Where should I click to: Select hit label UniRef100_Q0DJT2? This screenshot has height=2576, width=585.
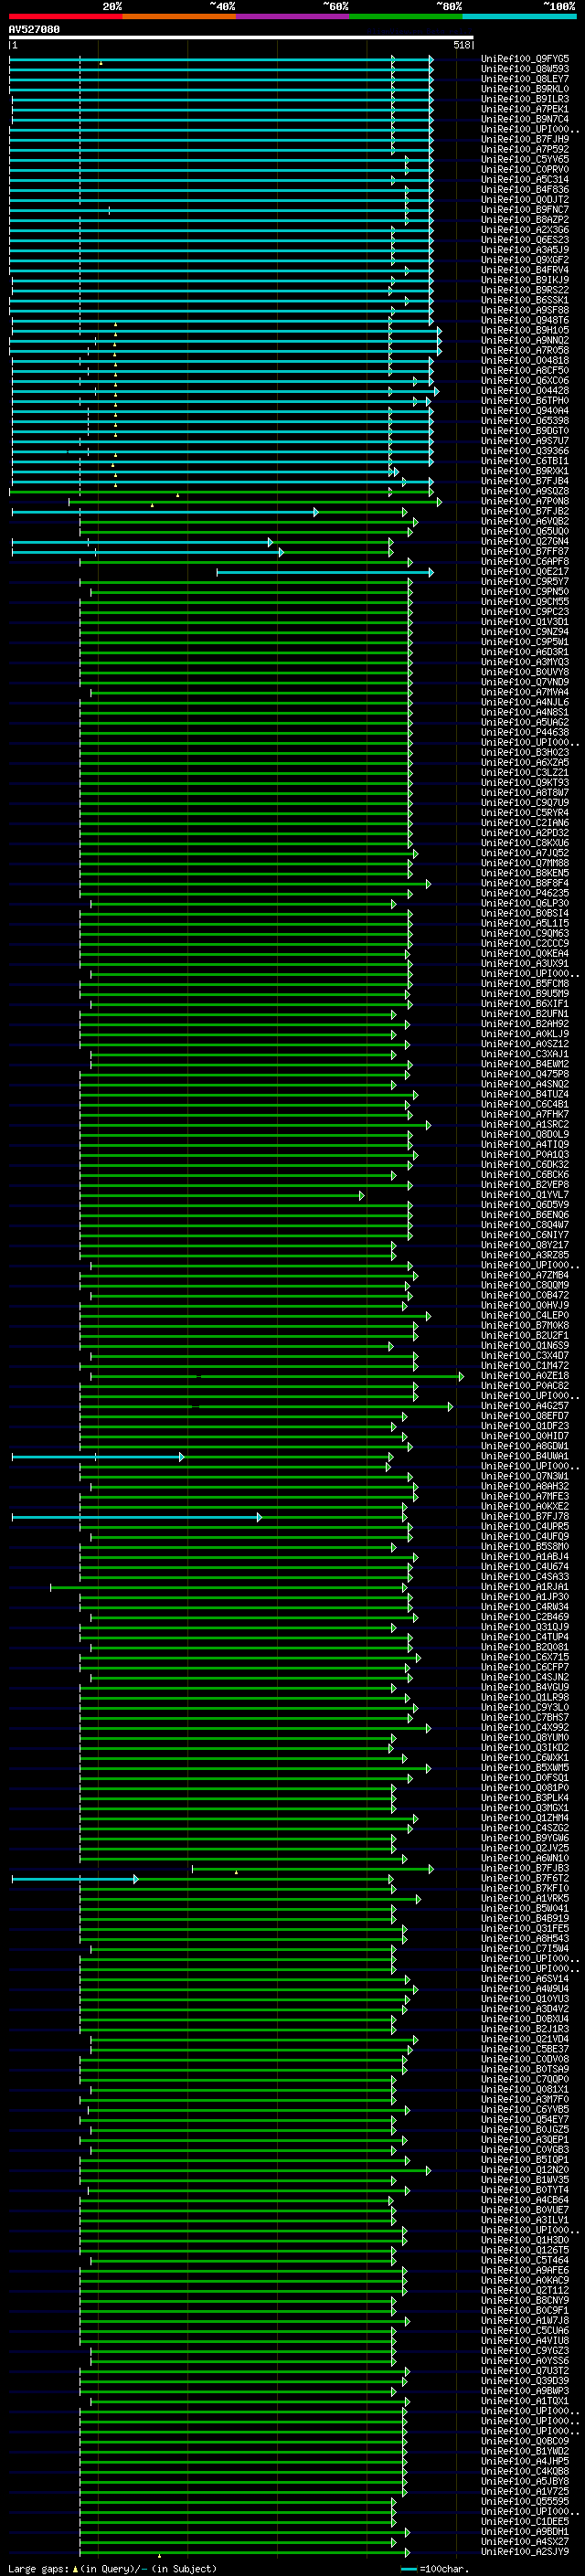(525, 200)
